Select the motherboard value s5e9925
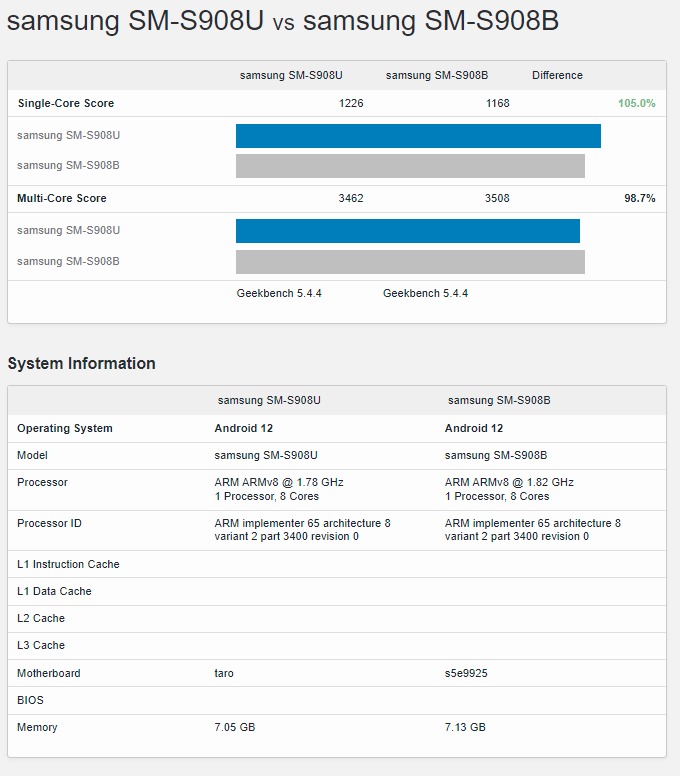Image resolution: width=680 pixels, height=776 pixels. (466, 674)
